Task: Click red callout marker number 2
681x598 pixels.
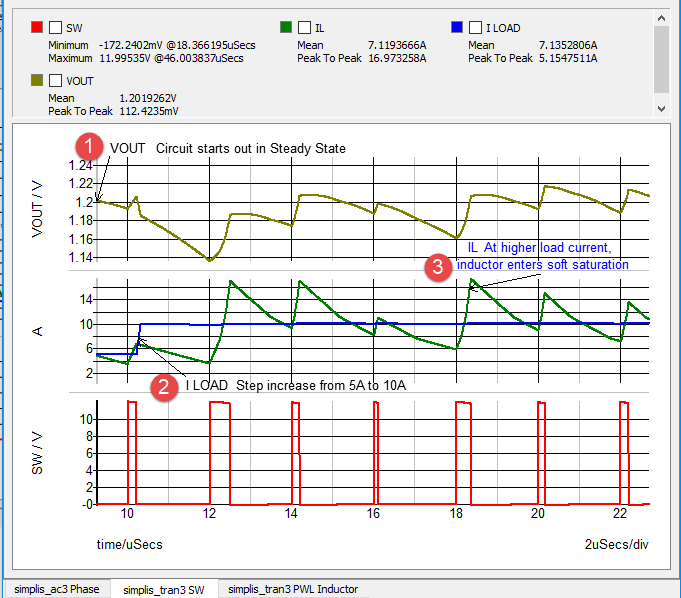Action: point(164,387)
